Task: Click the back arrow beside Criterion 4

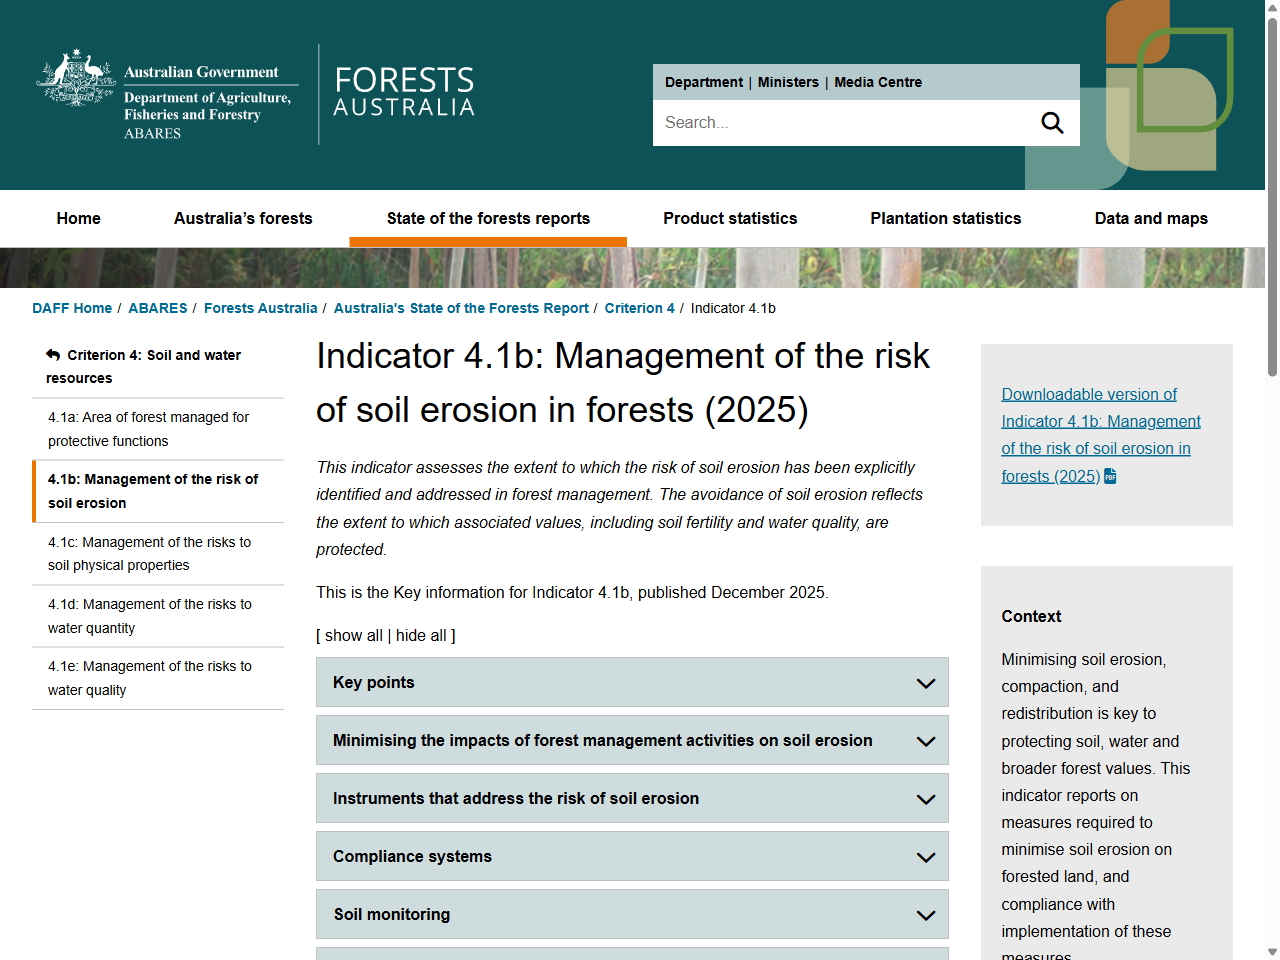Action: pos(53,355)
